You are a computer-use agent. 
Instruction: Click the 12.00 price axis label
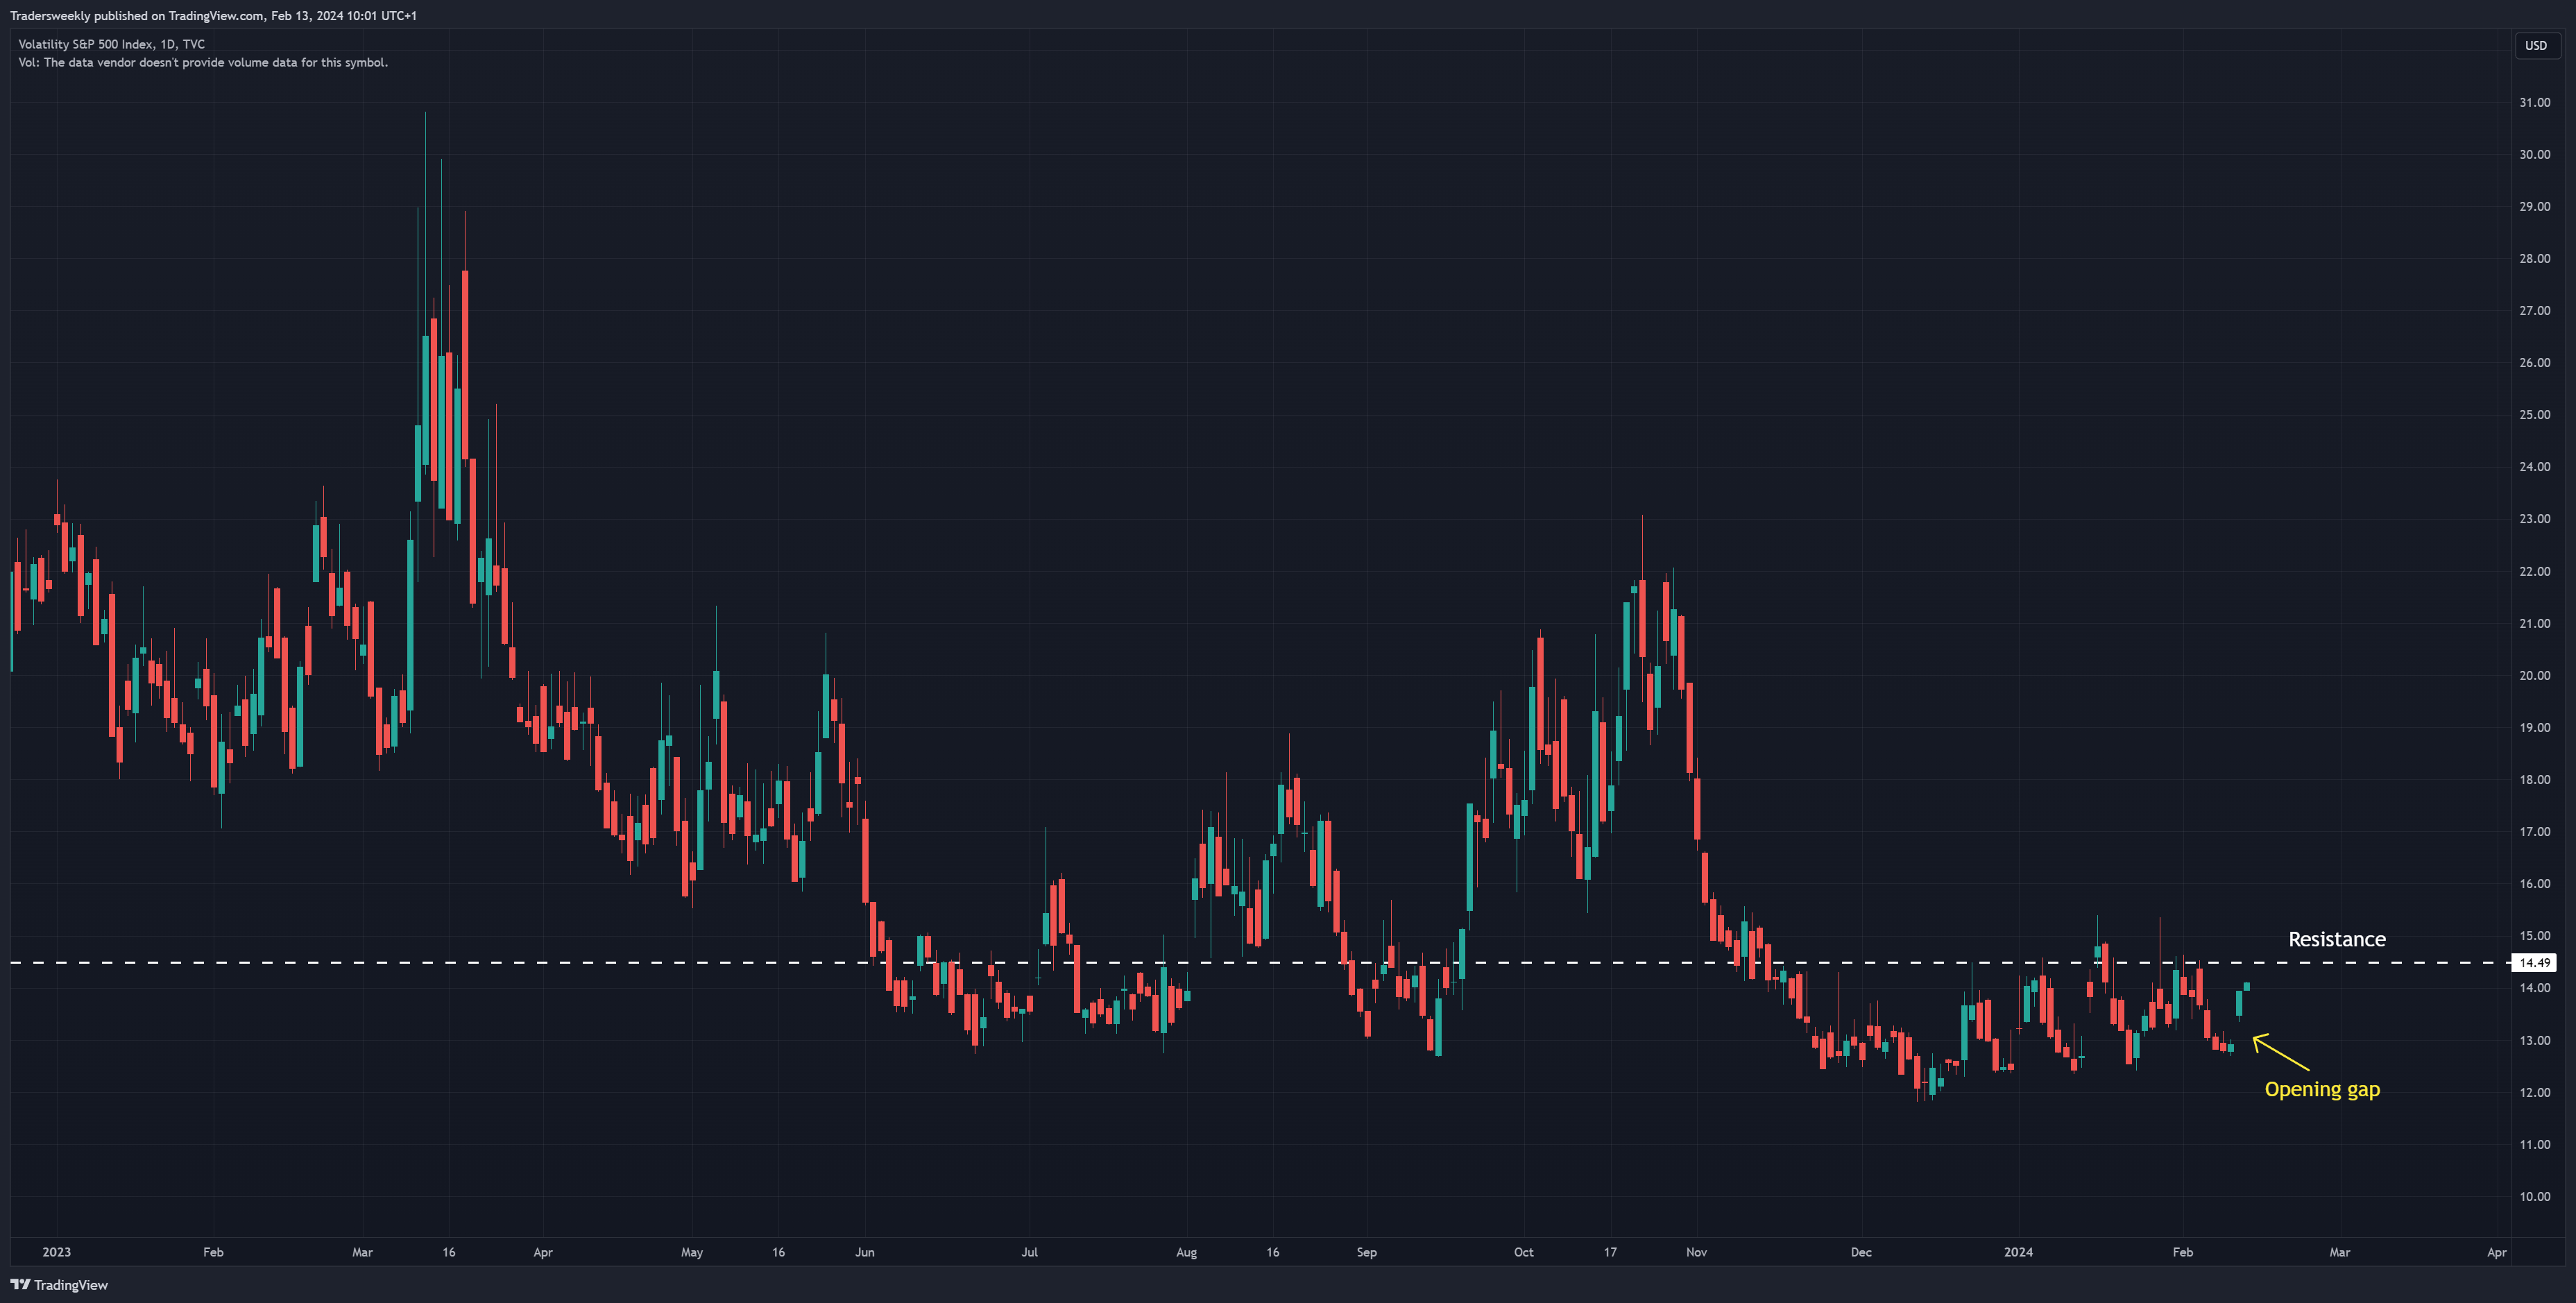[2534, 1092]
